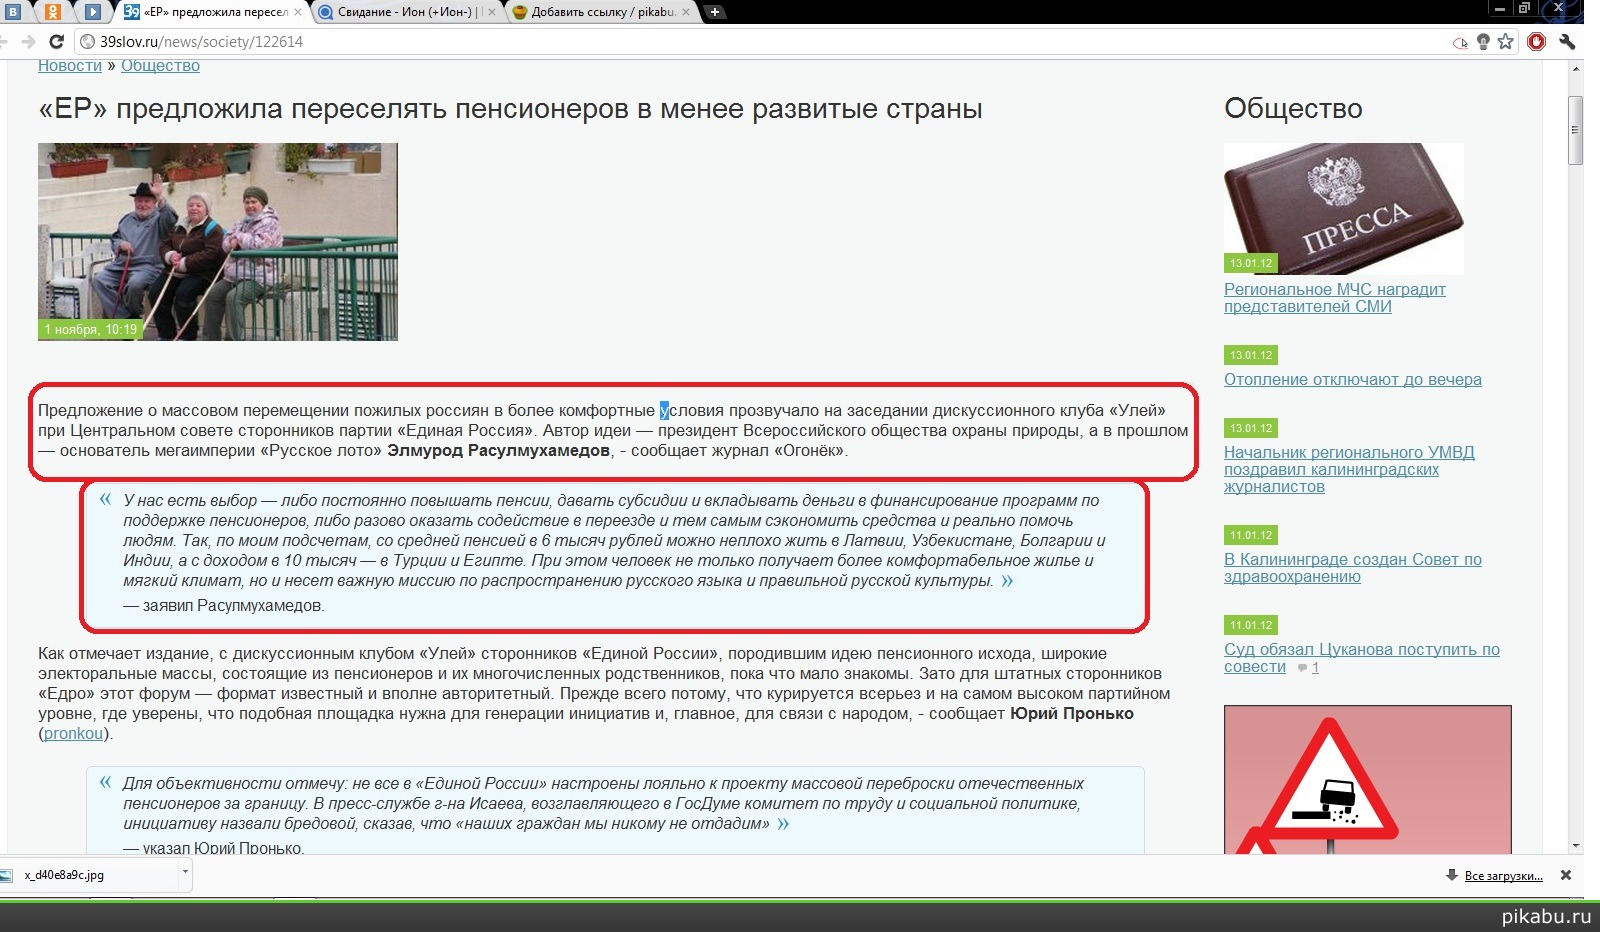
Task: Close the downloads bar
Action: (x=1566, y=875)
